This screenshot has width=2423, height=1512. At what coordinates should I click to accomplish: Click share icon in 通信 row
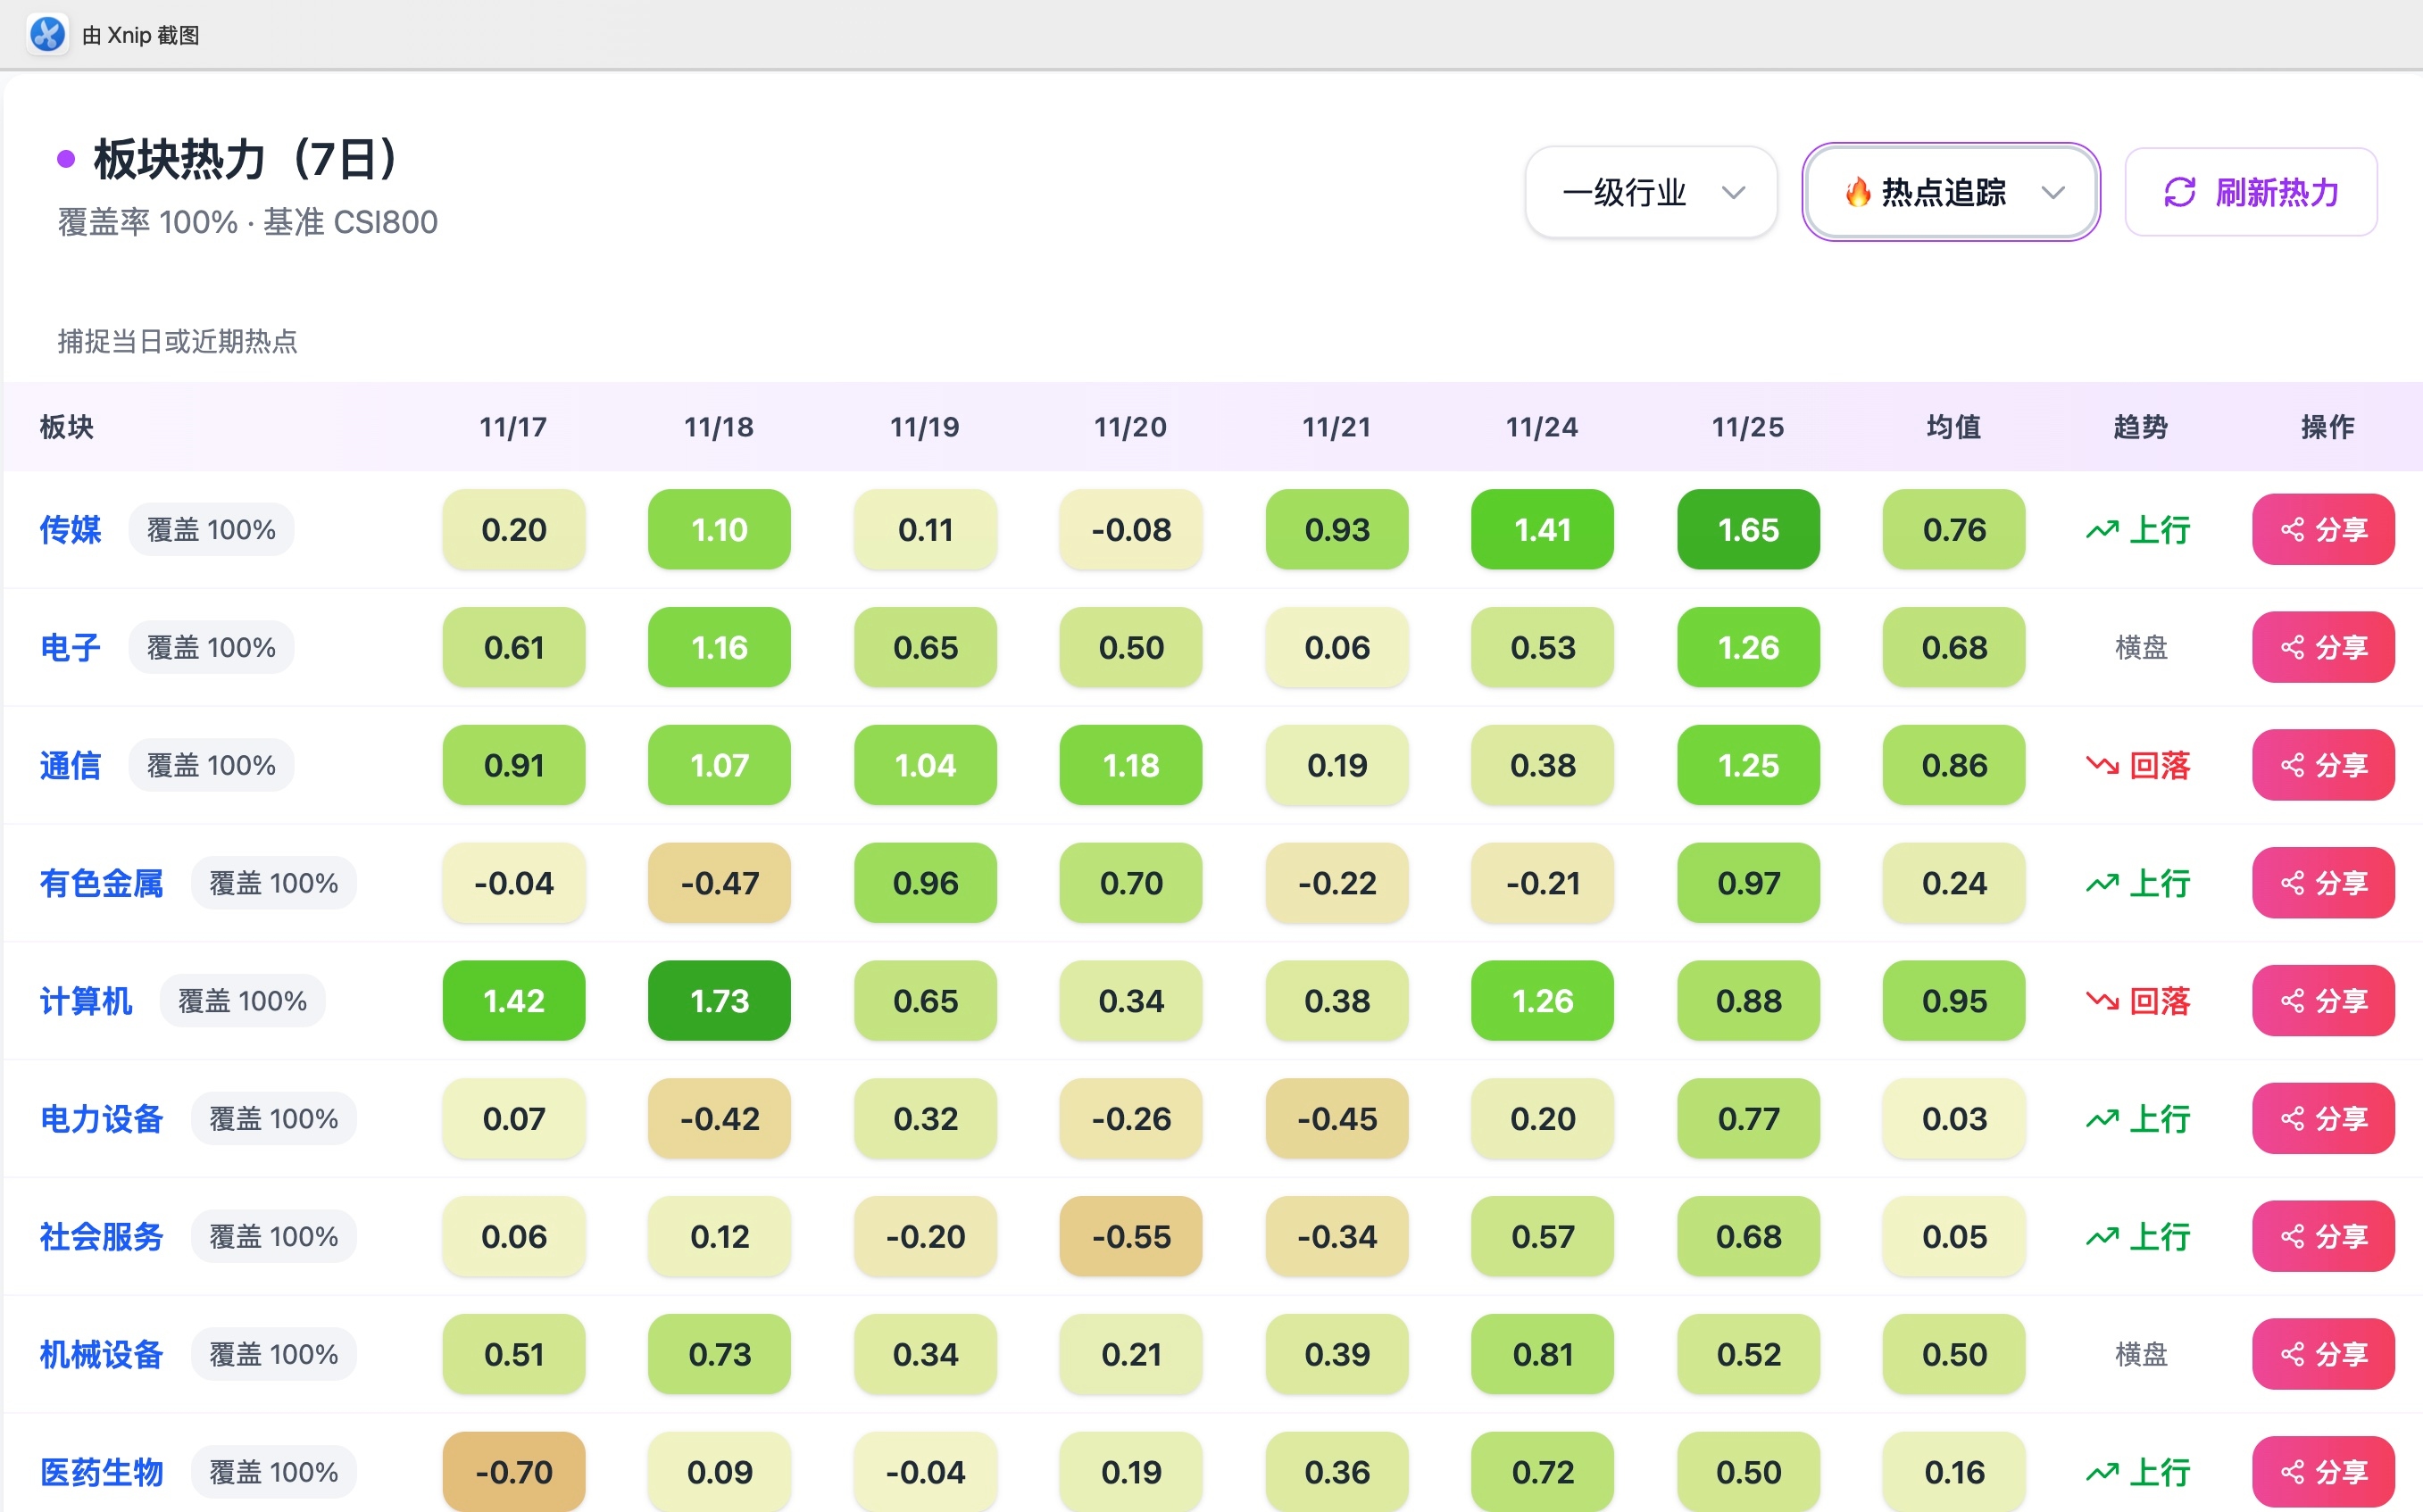click(2292, 766)
